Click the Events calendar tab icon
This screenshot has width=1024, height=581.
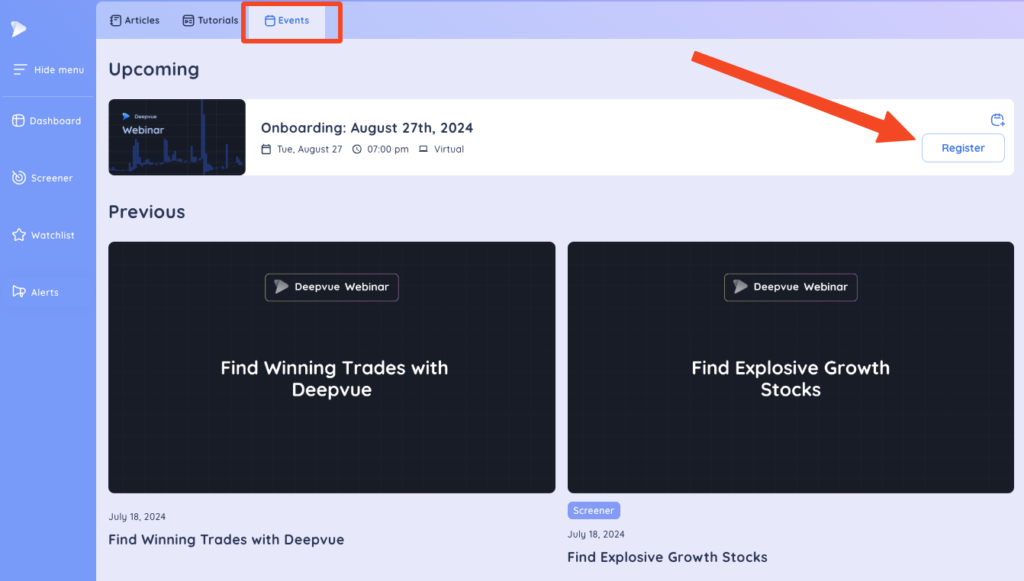[x=270, y=21]
